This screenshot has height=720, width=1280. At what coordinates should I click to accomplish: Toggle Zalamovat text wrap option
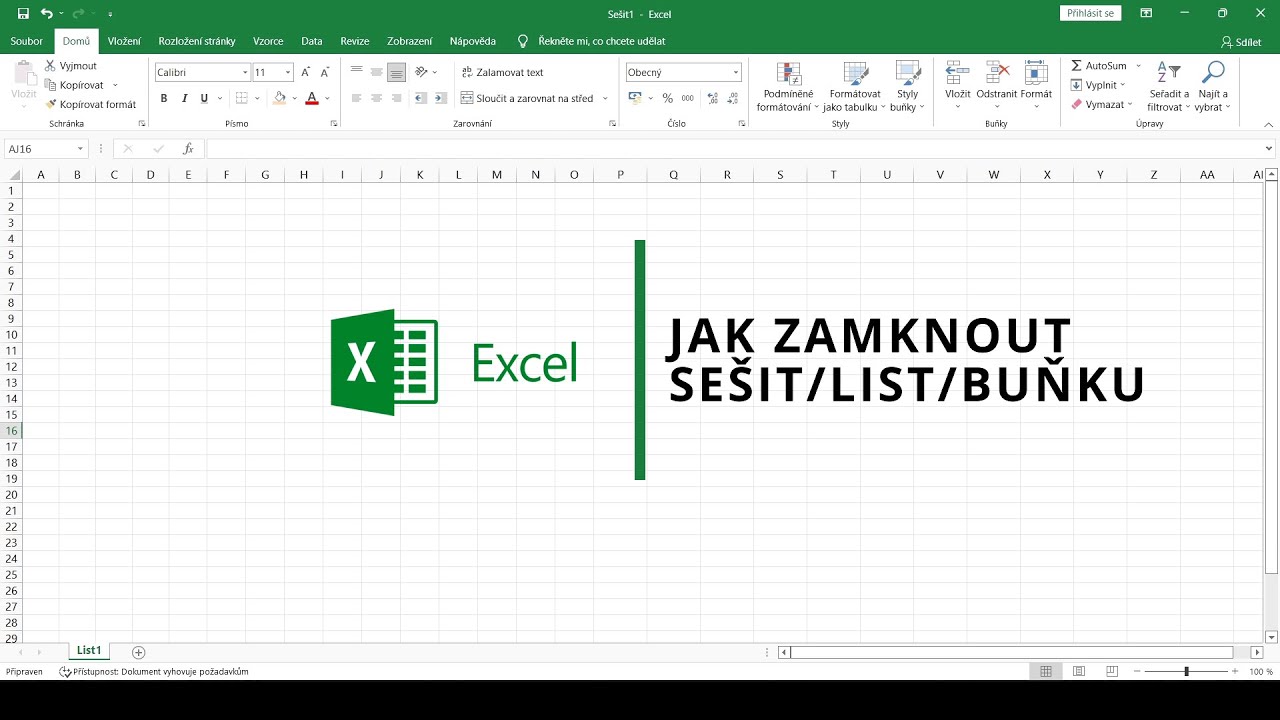503,72
